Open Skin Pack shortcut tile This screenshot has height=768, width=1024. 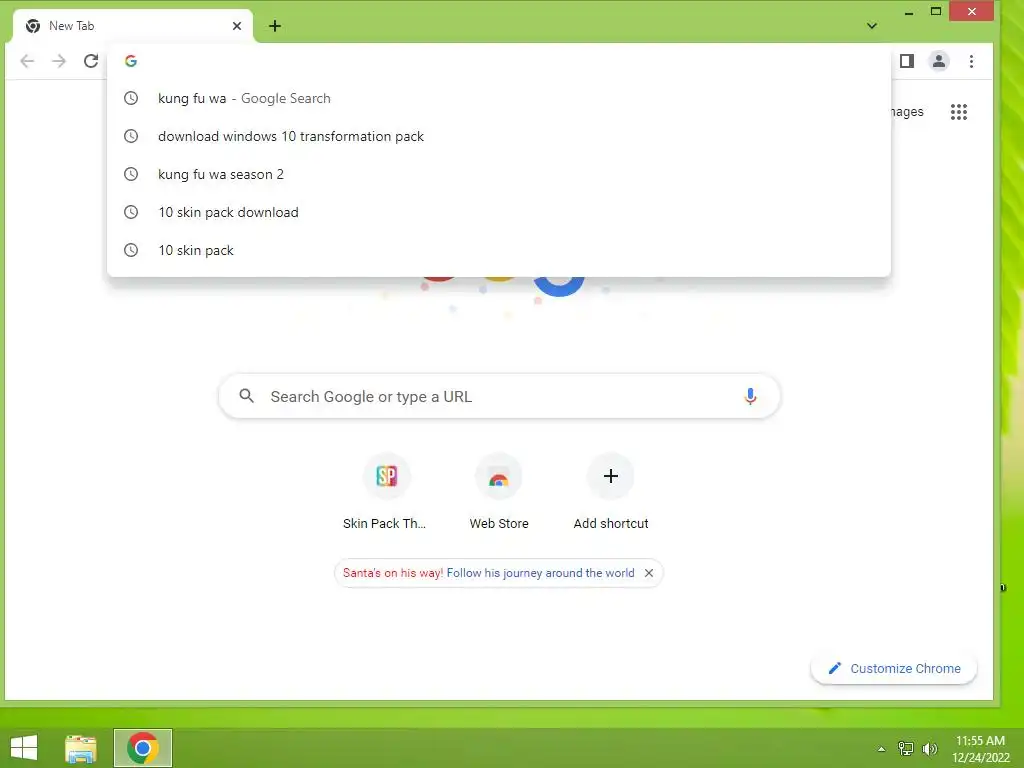point(386,491)
